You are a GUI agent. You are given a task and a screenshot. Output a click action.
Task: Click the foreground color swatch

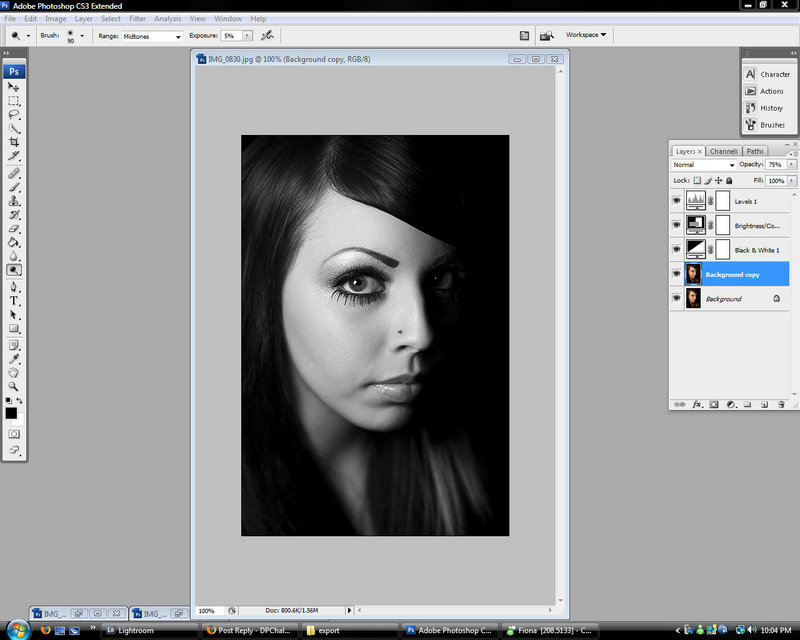pyautogui.click(x=11, y=413)
